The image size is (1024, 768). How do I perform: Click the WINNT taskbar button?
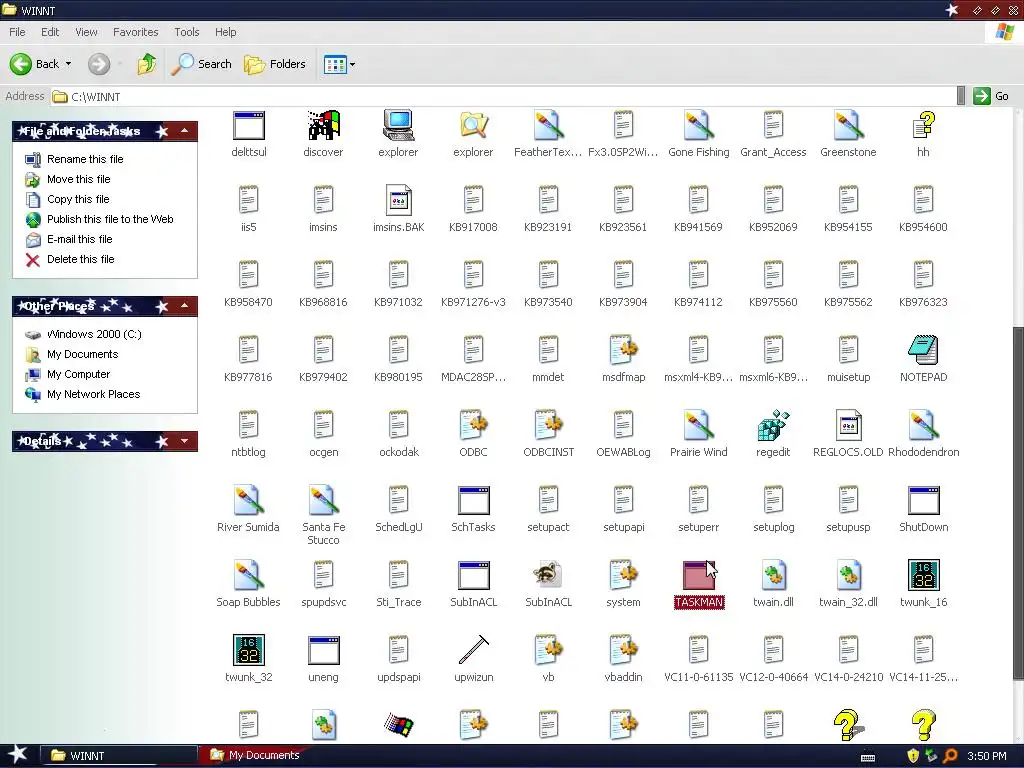click(x=118, y=756)
